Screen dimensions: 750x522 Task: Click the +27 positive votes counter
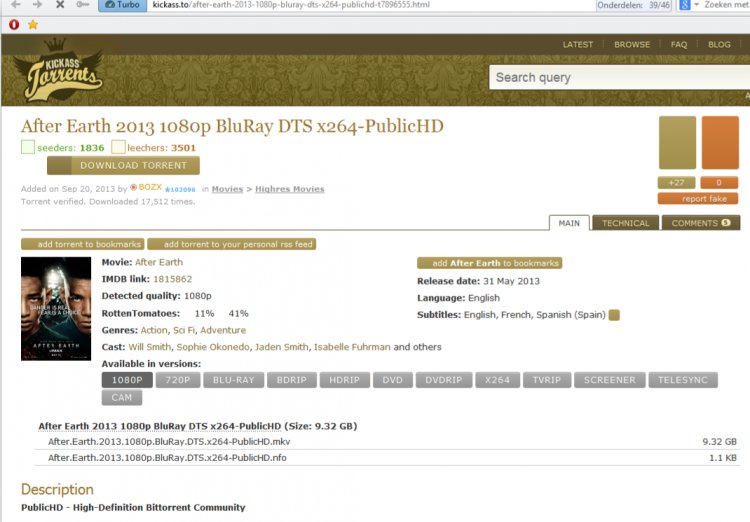[x=676, y=183]
